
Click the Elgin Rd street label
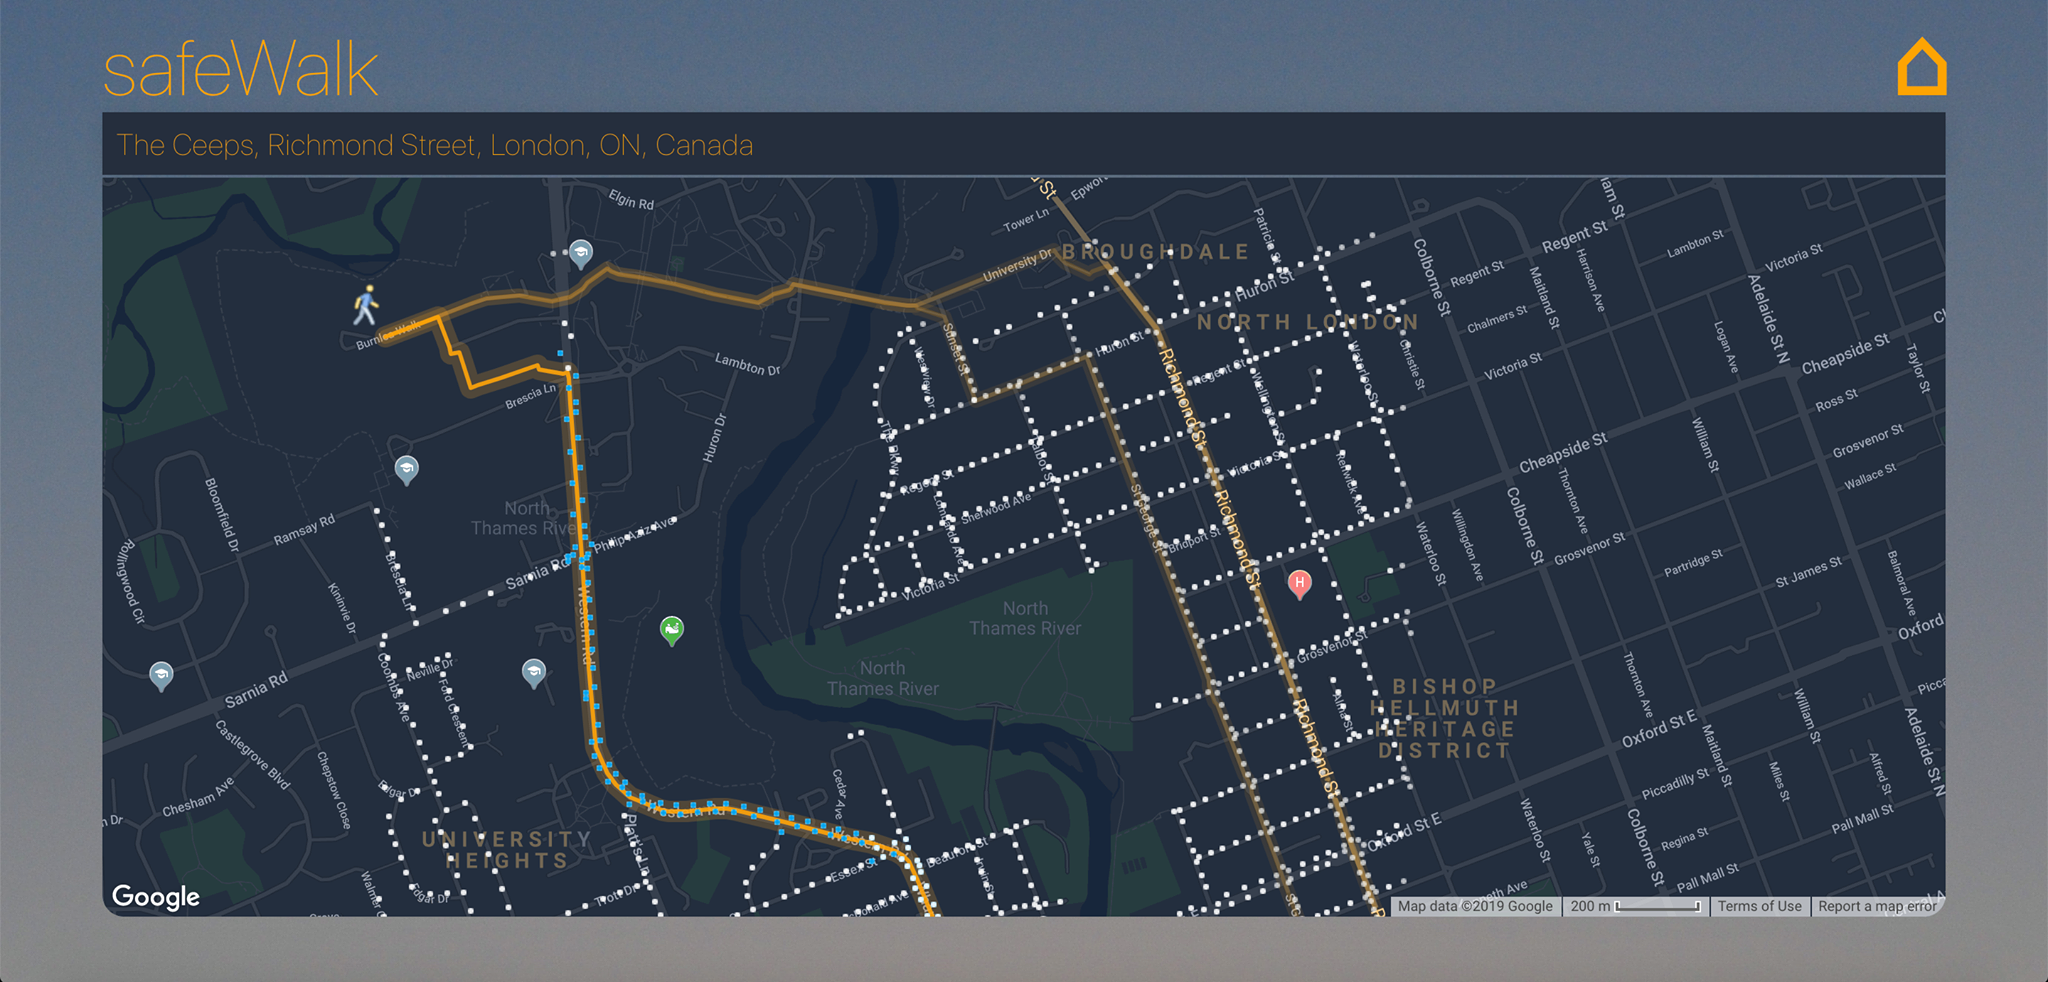tap(631, 200)
